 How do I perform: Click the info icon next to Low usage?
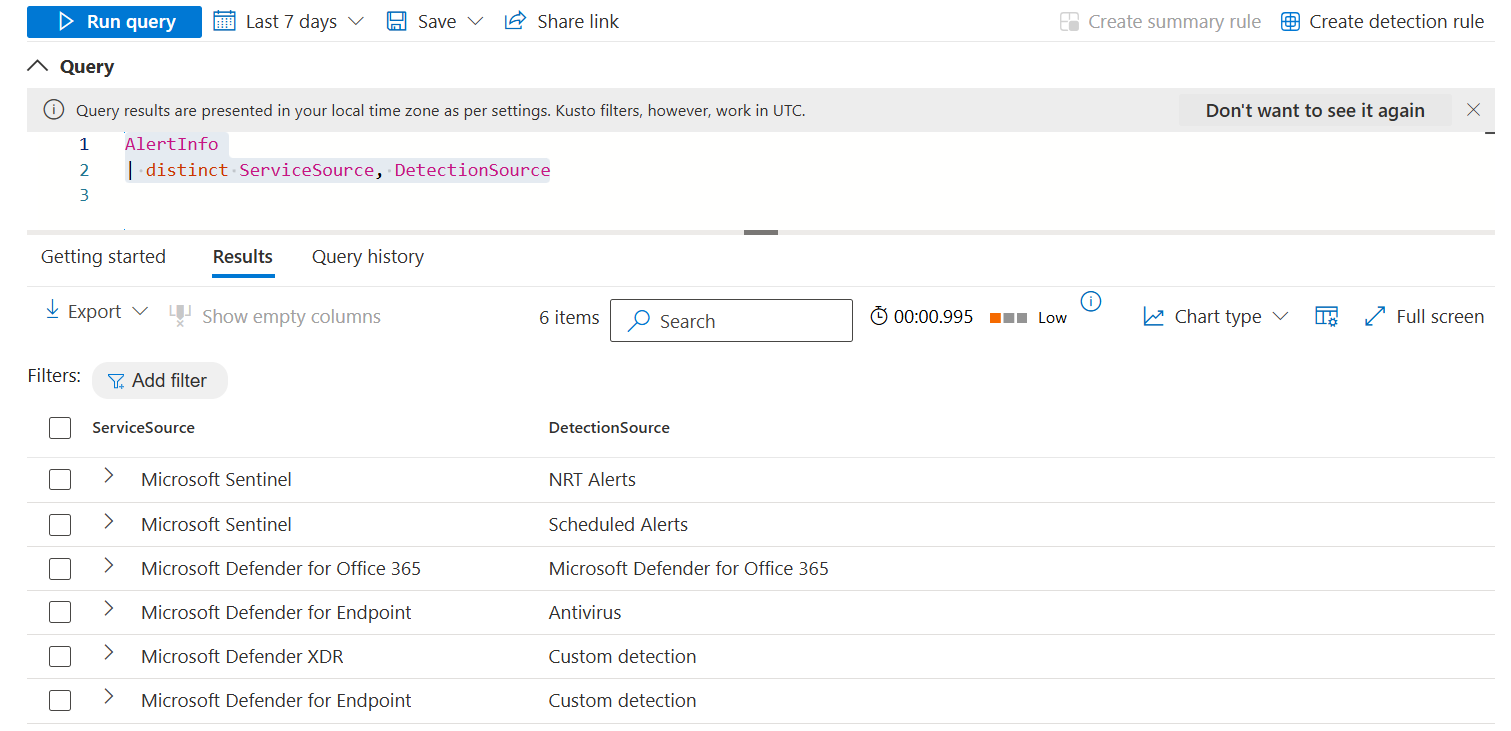(1091, 301)
